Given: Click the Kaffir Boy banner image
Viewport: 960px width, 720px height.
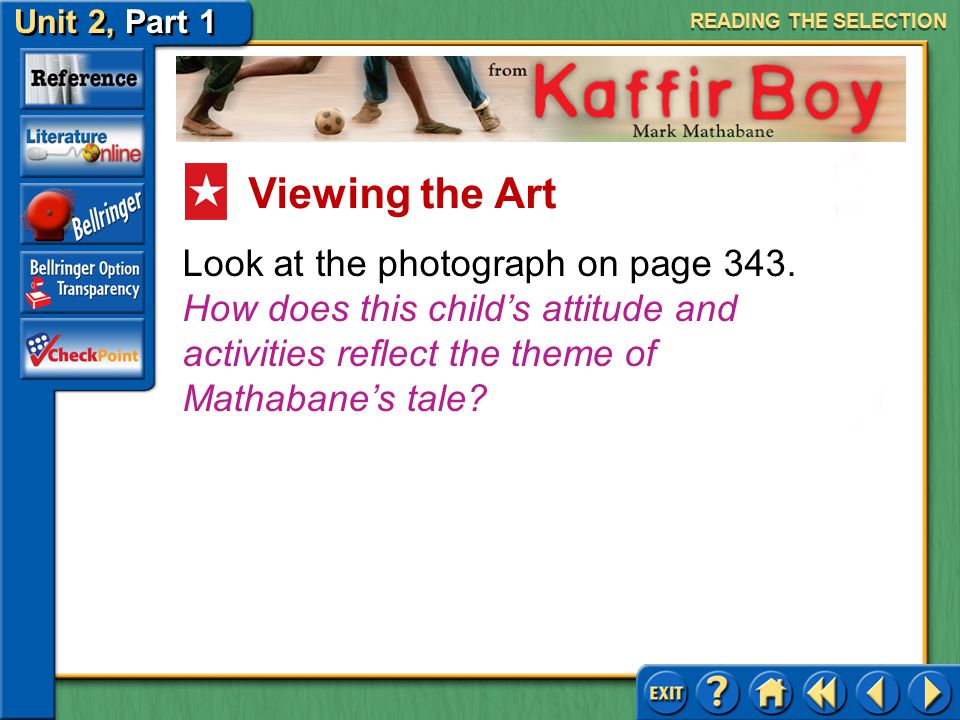Looking at the screenshot, I should point(541,99).
